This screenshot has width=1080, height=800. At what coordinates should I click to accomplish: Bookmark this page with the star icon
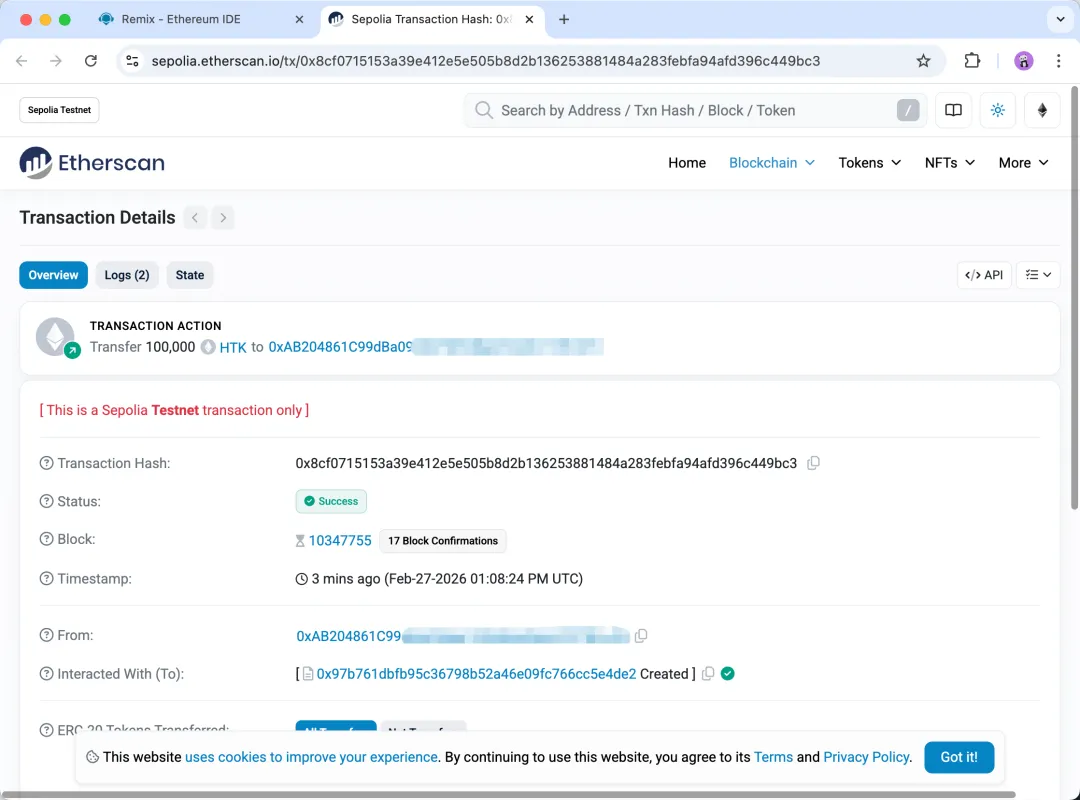coord(924,61)
